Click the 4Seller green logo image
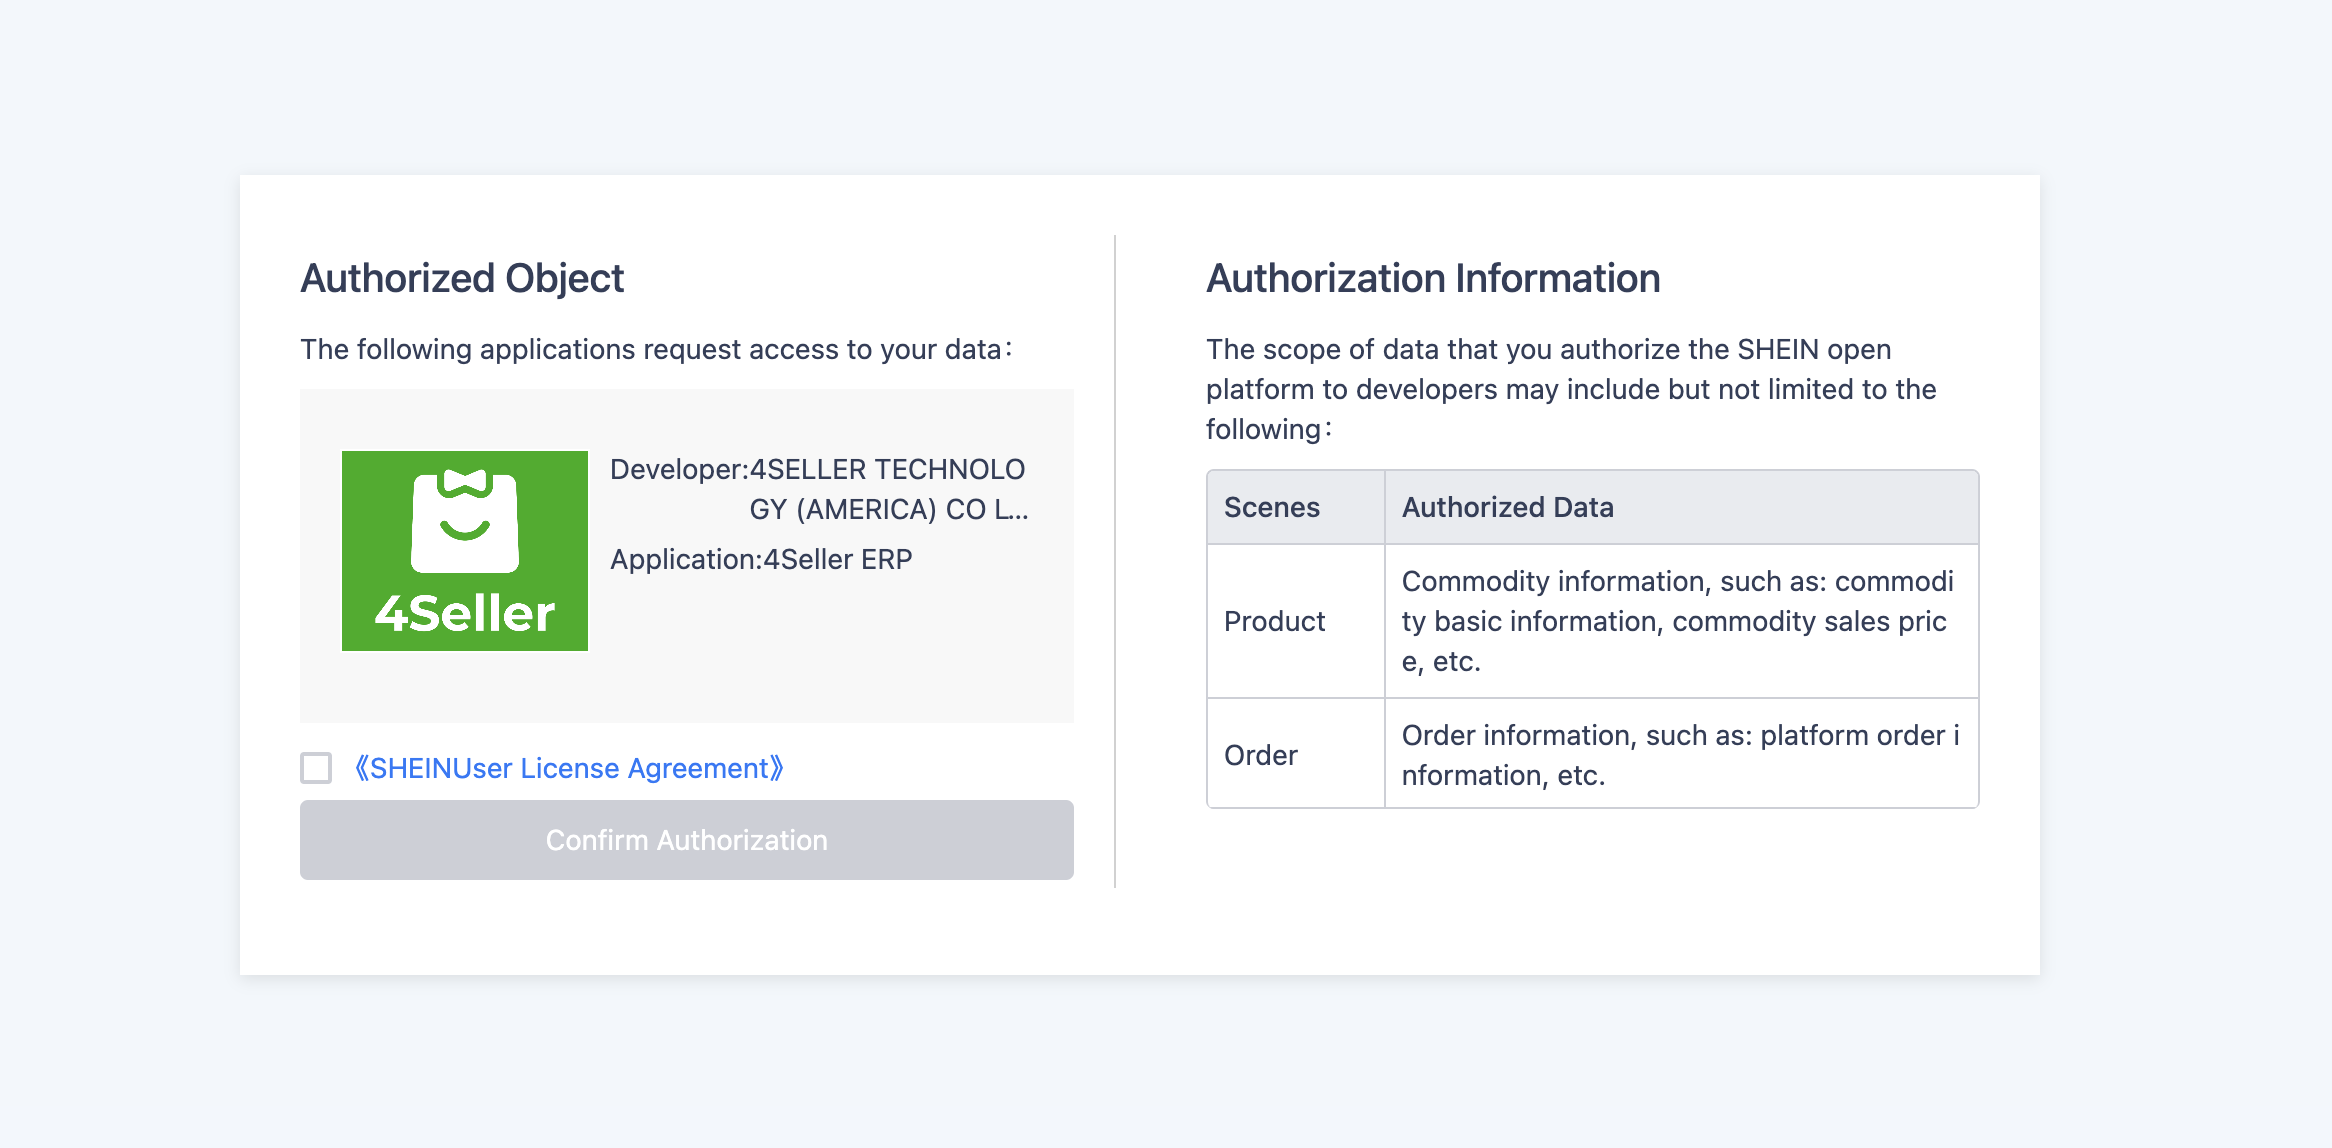Image resolution: width=2332 pixels, height=1148 pixels. click(x=464, y=550)
